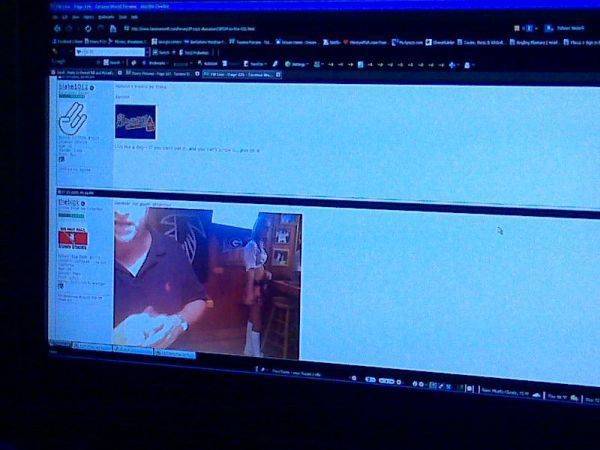Image resolution: width=600 pixels, height=450 pixels.
Task: Open the Facebook bookmark in bookmarks bar
Action: (x=68, y=41)
